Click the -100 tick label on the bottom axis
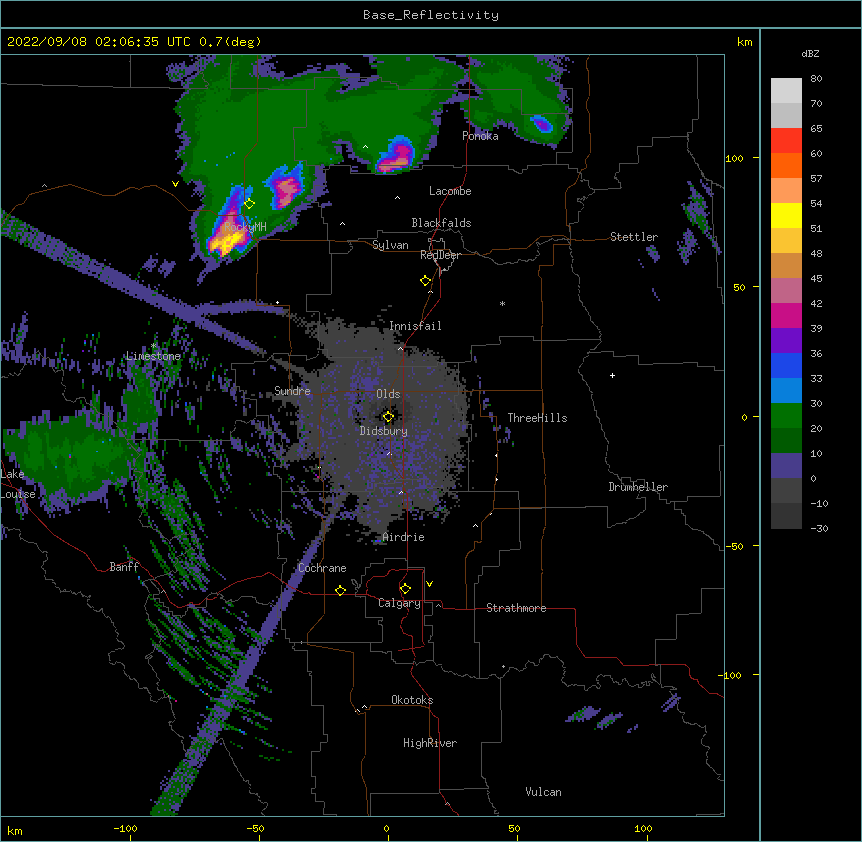This screenshot has height=842, width=862. (125, 828)
